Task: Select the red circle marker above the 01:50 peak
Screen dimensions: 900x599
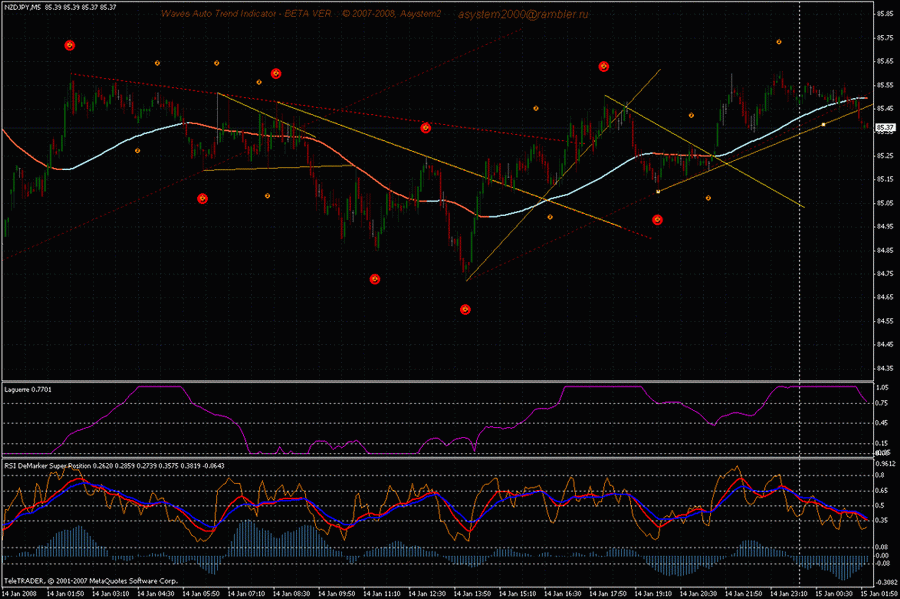Action: (x=69, y=45)
